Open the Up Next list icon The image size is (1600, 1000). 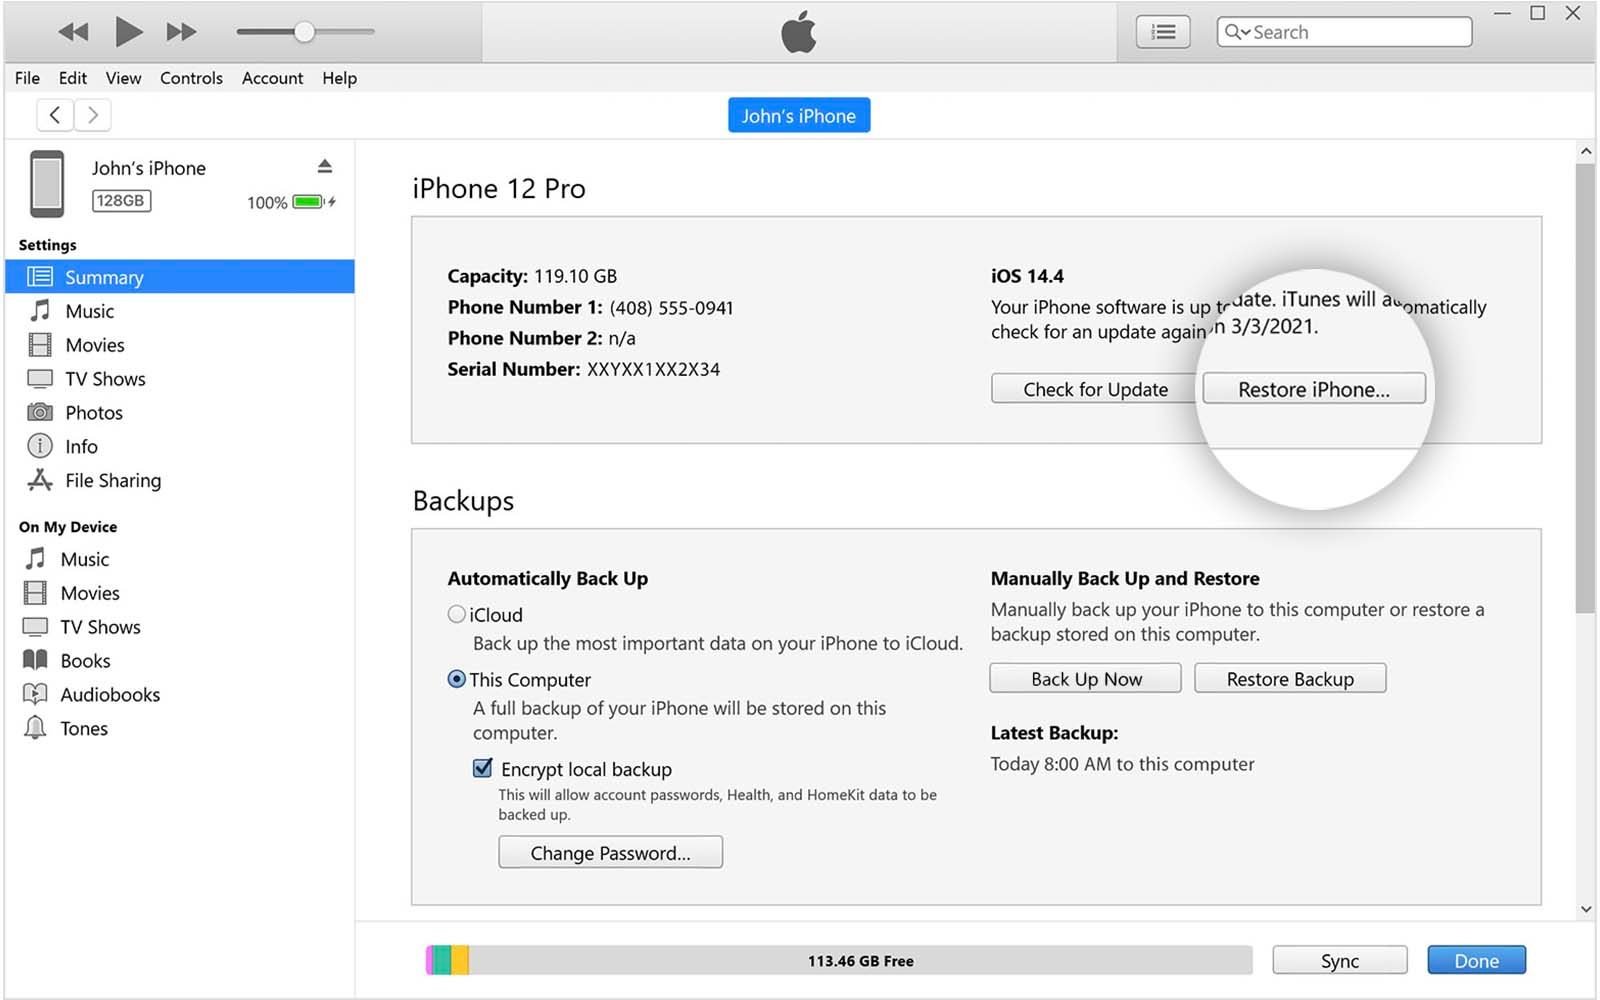pyautogui.click(x=1161, y=31)
